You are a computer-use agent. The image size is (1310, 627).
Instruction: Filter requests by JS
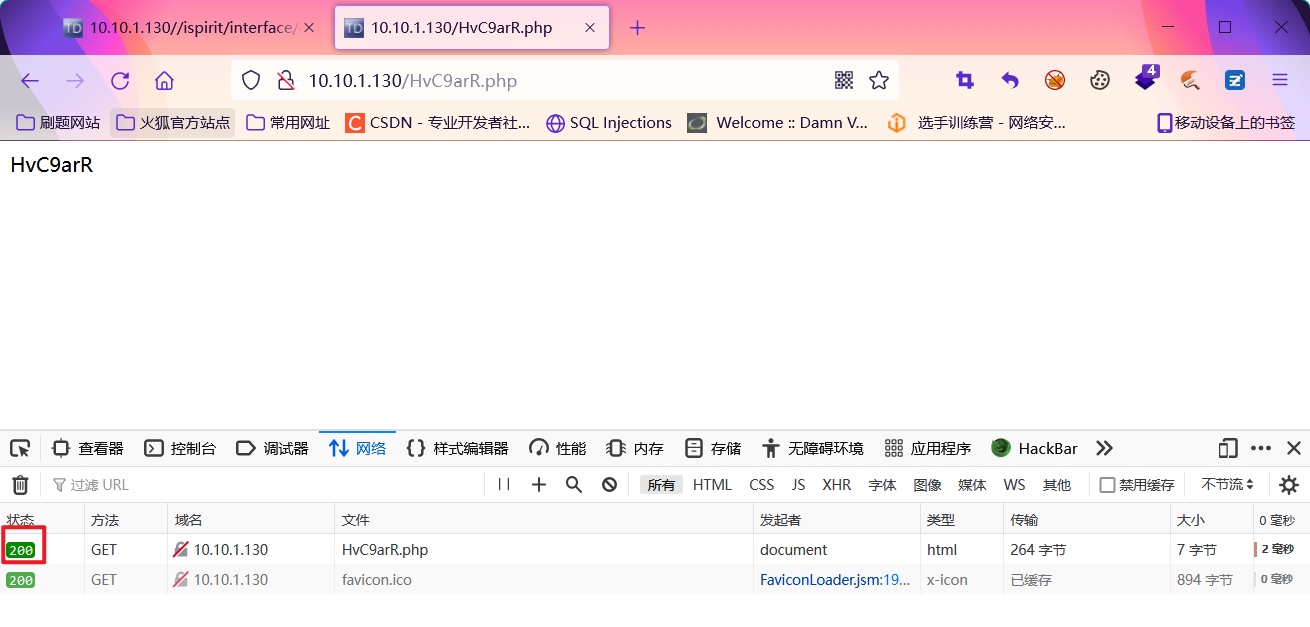point(798,485)
